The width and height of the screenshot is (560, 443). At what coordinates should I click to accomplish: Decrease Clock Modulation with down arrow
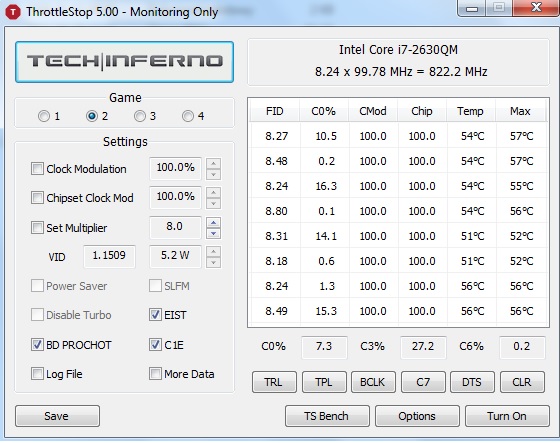(x=214, y=174)
